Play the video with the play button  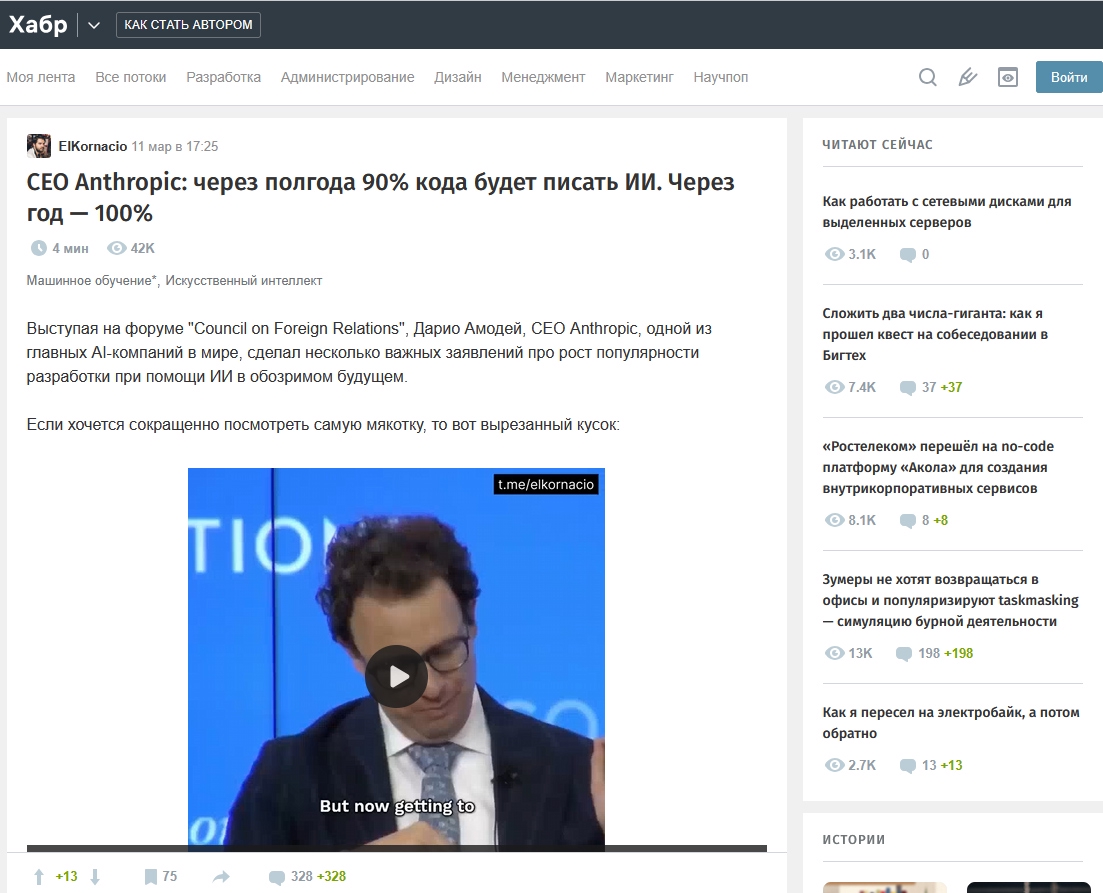pyautogui.click(x=396, y=676)
